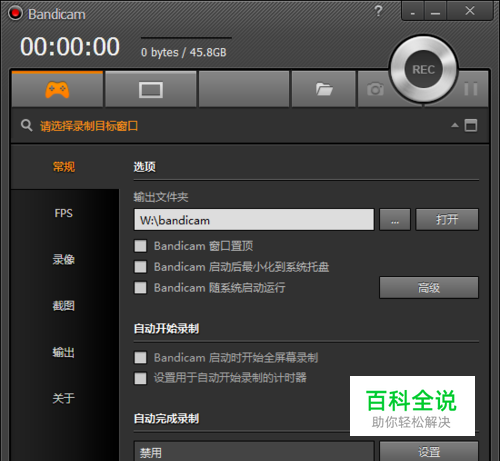This screenshot has width=500, height=461.
Task: Switch to the 截图 section
Action: coord(64,305)
